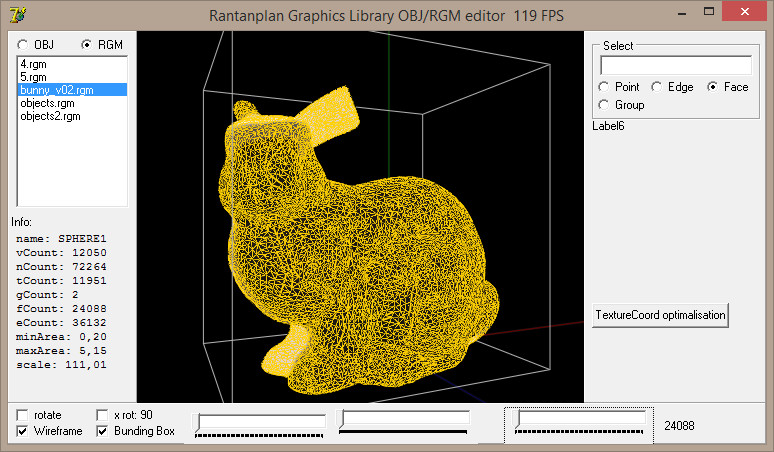Choose objects2.rgm from the list
Screen dimensions: 774x452
pyautogui.click(x=50, y=116)
